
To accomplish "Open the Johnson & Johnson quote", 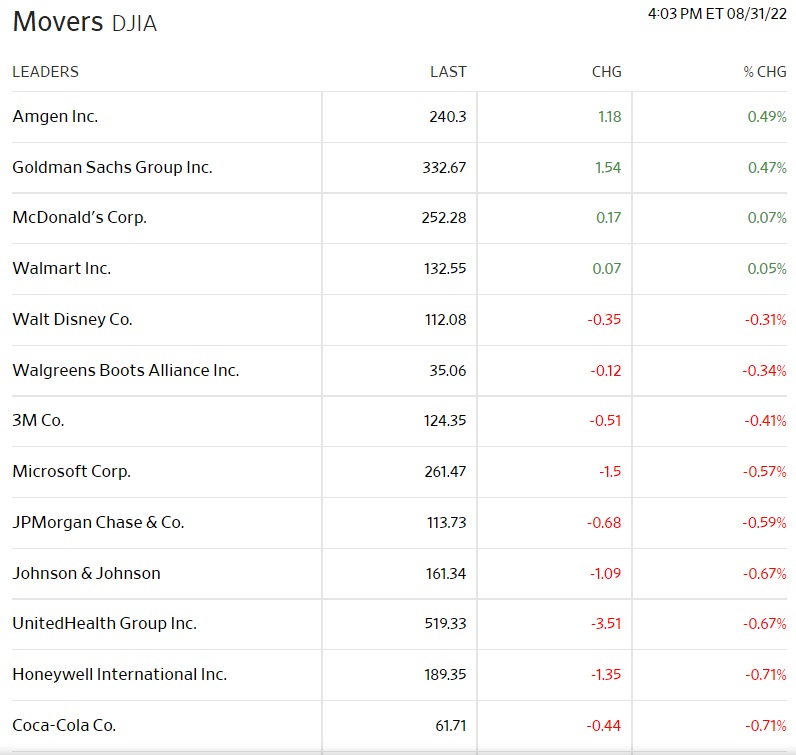I will point(86,573).
